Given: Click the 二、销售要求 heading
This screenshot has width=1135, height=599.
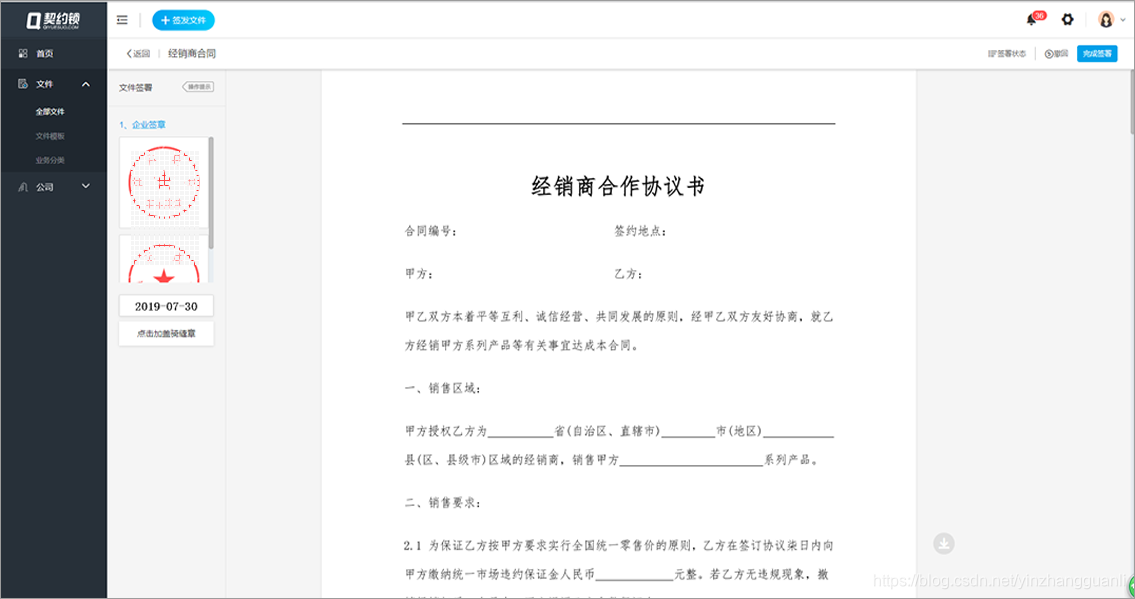Looking at the screenshot, I should click(x=443, y=502).
